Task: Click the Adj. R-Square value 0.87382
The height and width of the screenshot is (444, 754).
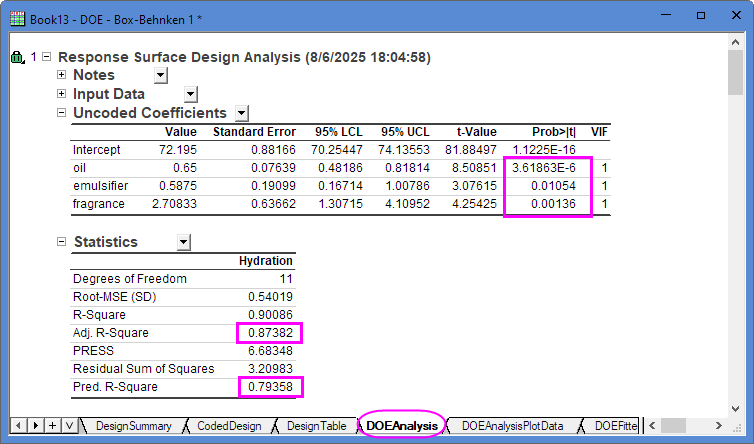Action: pos(270,333)
